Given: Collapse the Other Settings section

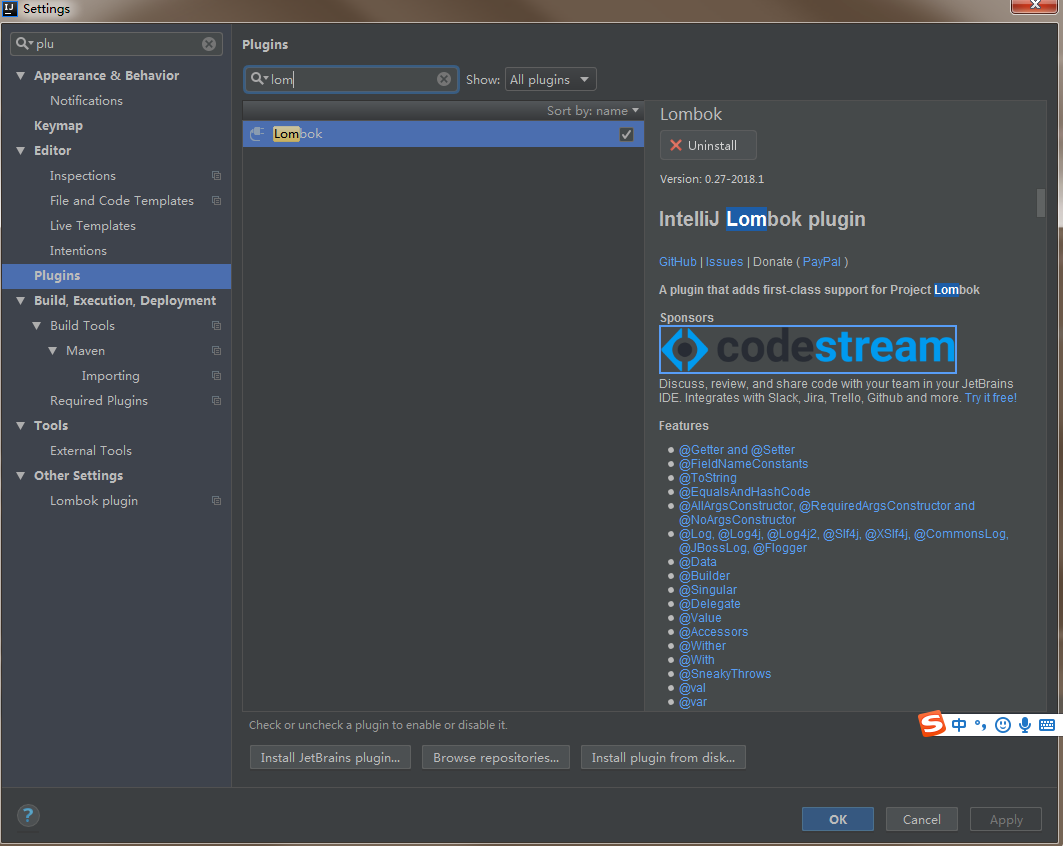Looking at the screenshot, I should coord(20,475).
